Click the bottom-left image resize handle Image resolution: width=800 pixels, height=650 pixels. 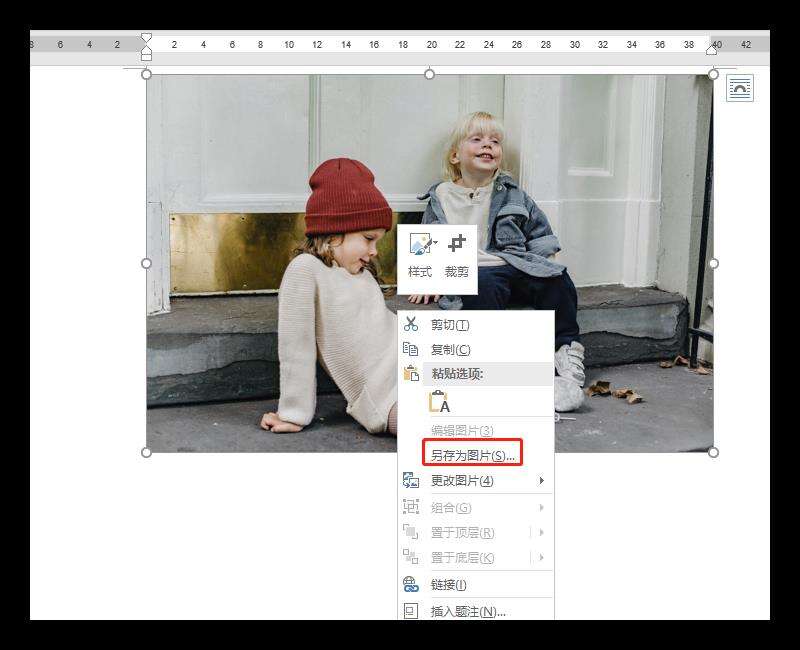[x=146, y=453]
